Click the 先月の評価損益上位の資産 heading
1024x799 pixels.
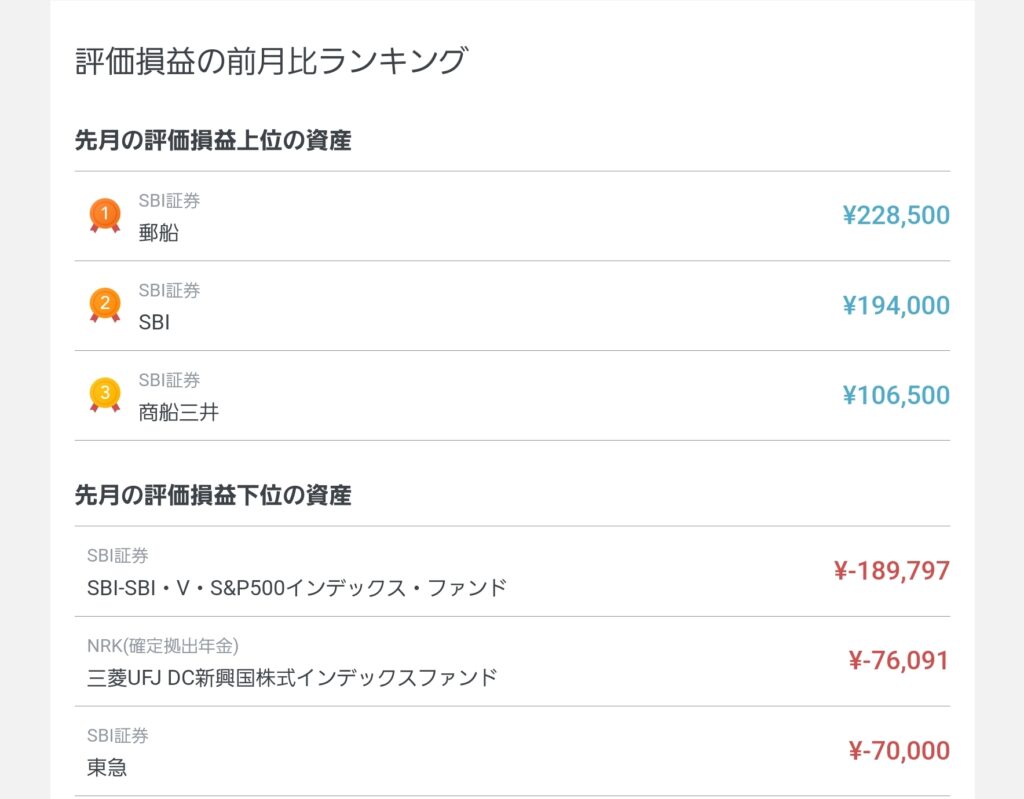coord(213,140)
